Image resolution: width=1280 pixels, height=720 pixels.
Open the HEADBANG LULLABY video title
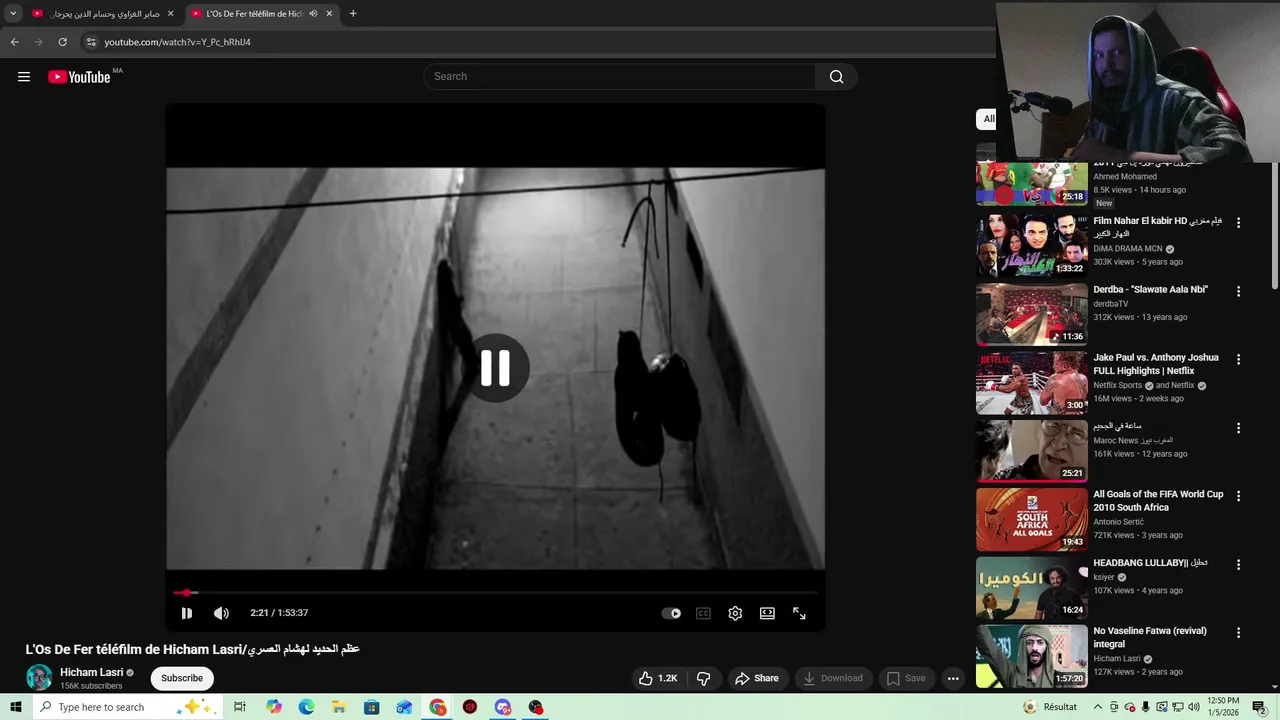tap(1150, 563)
